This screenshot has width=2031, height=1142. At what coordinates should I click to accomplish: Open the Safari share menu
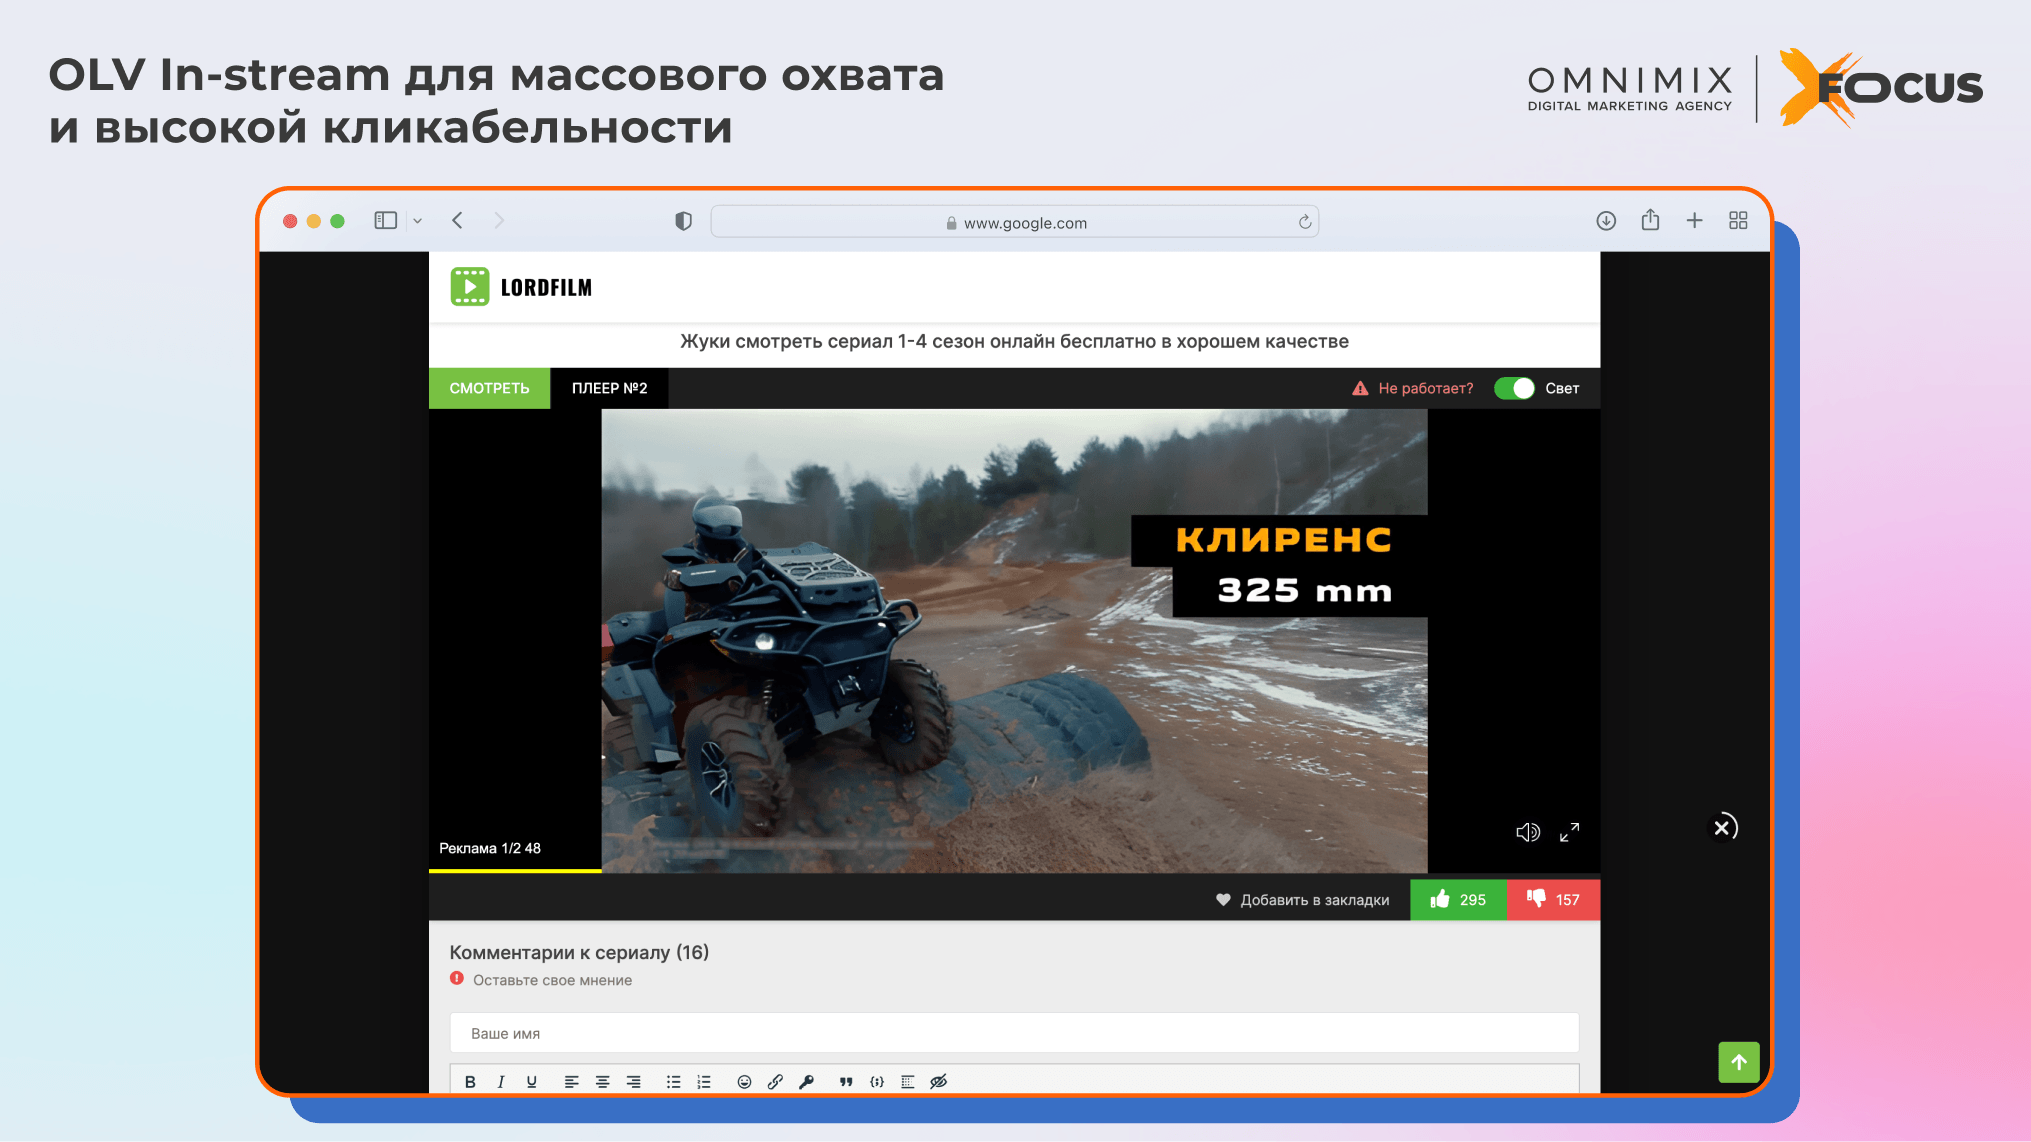tap(1650, 221)
